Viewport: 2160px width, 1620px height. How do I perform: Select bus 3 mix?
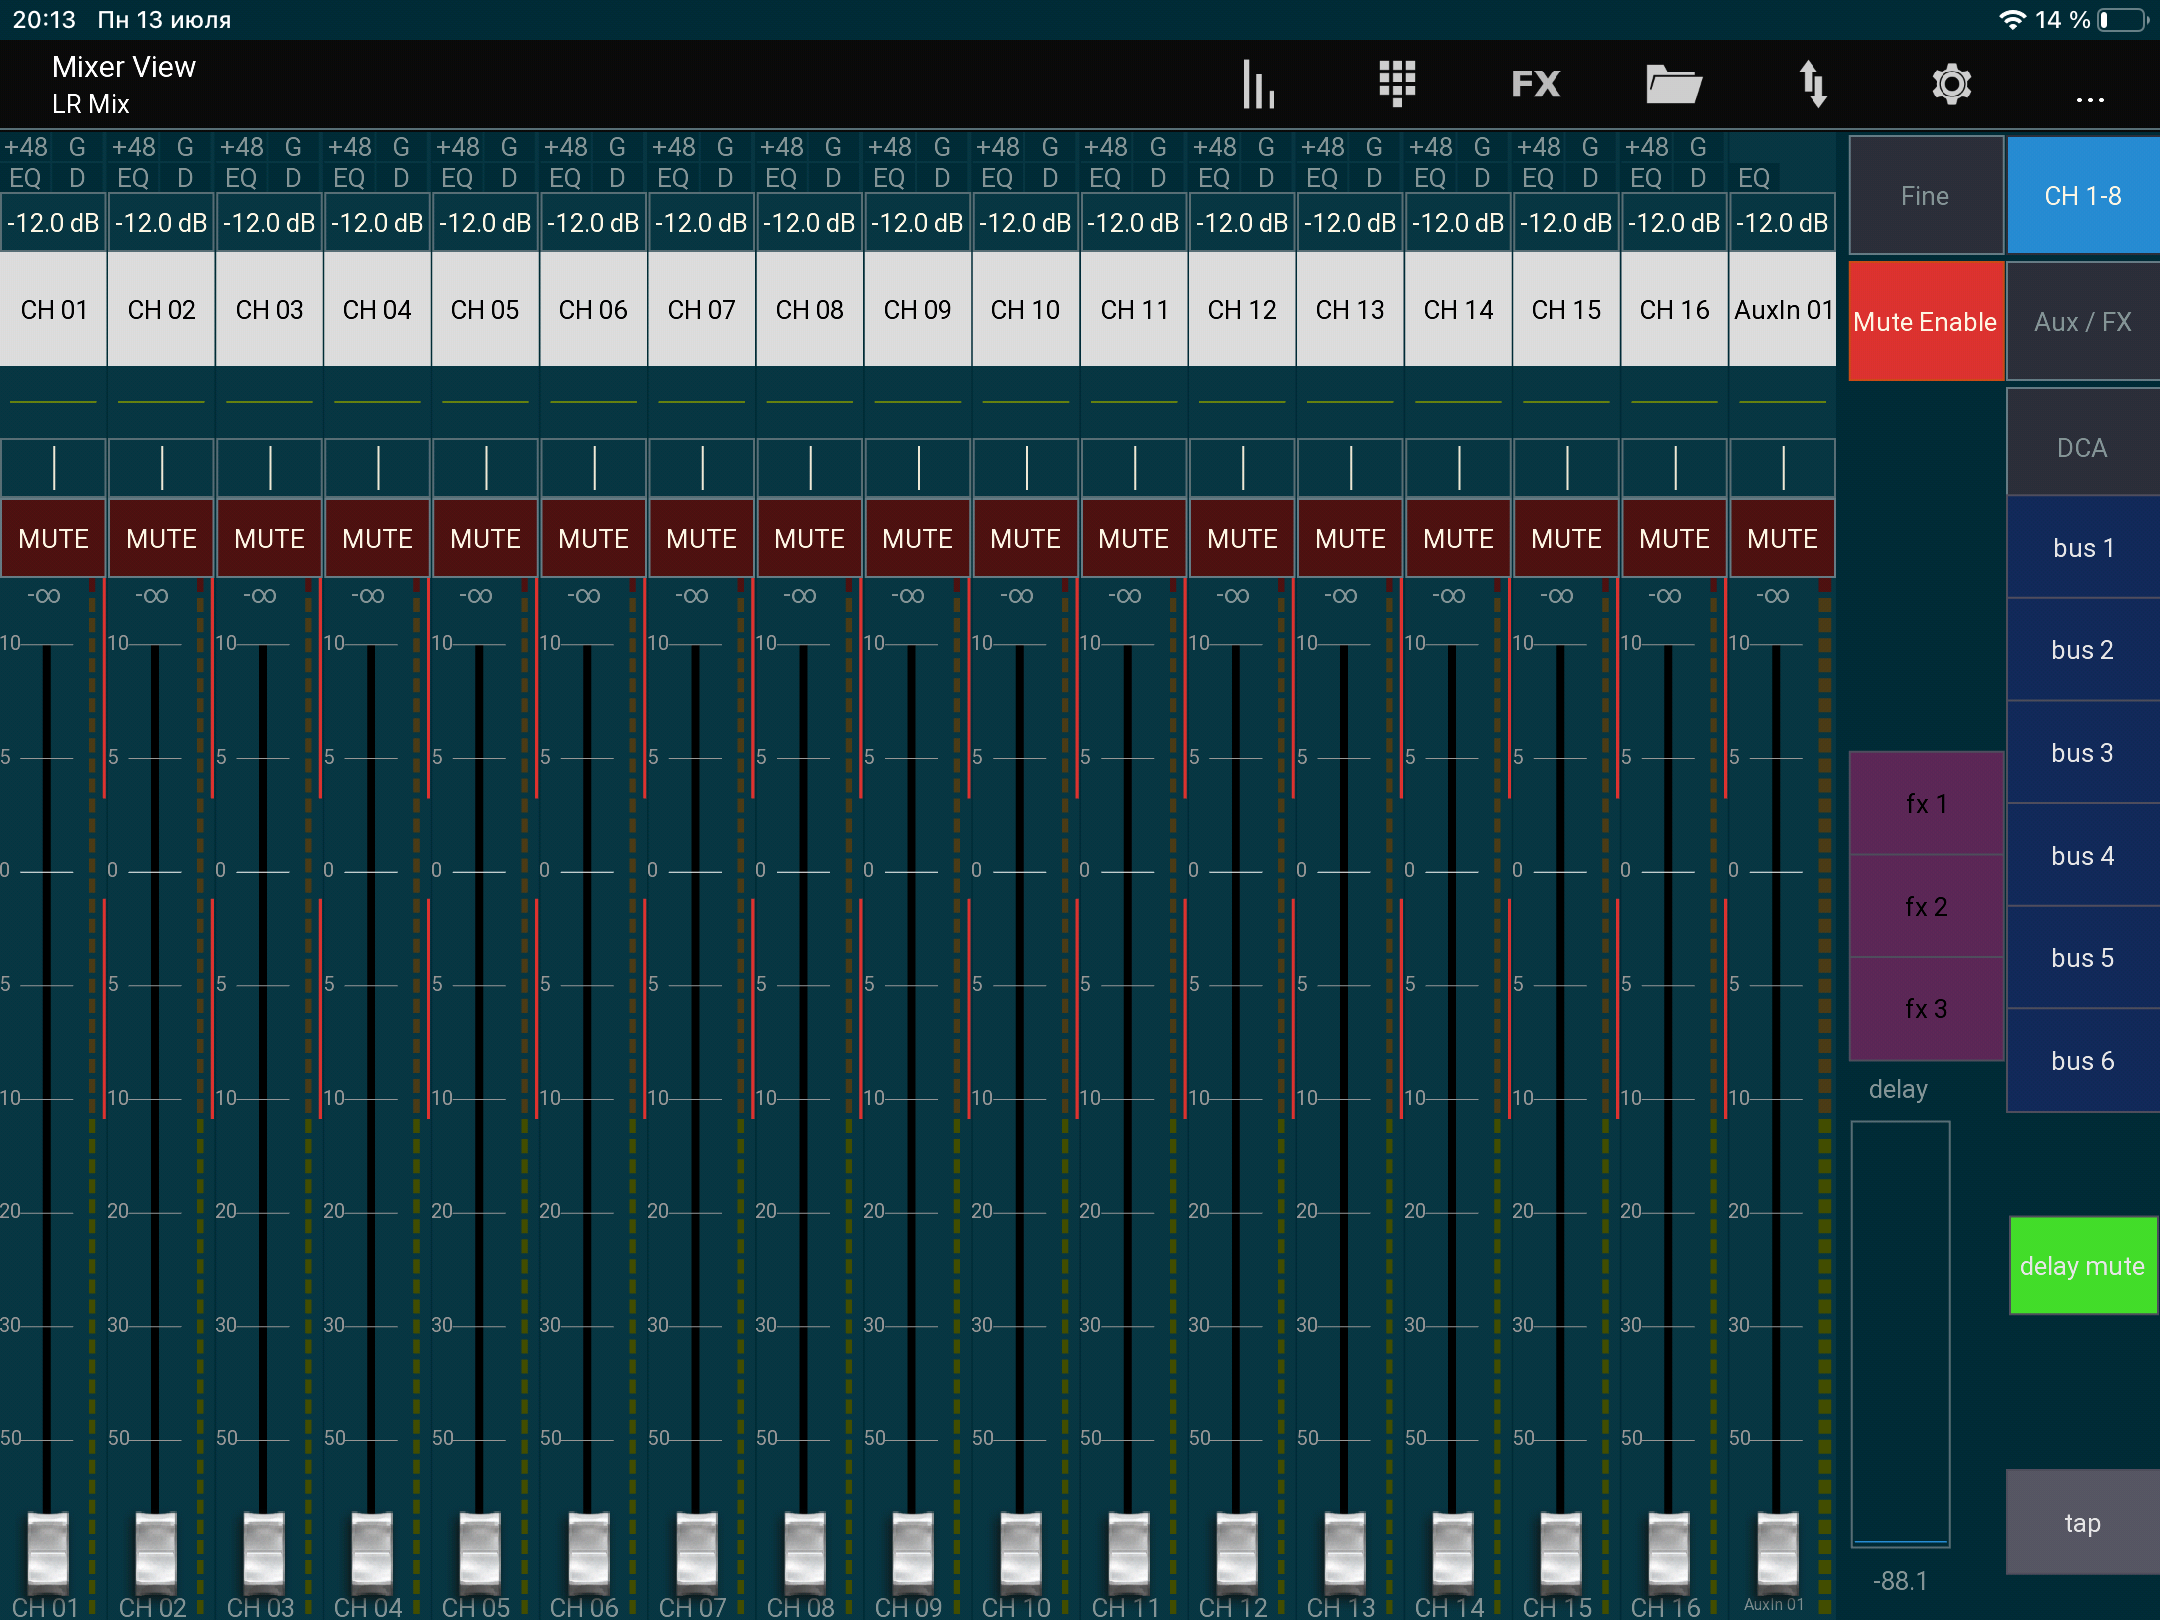point(2082,753)
